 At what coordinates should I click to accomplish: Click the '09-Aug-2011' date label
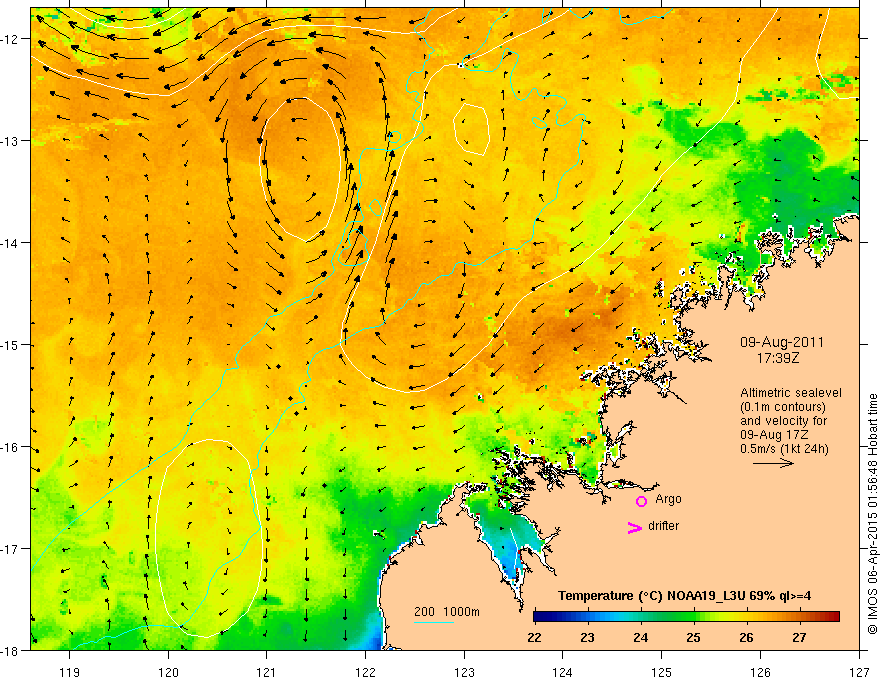[x=782, y=342]
